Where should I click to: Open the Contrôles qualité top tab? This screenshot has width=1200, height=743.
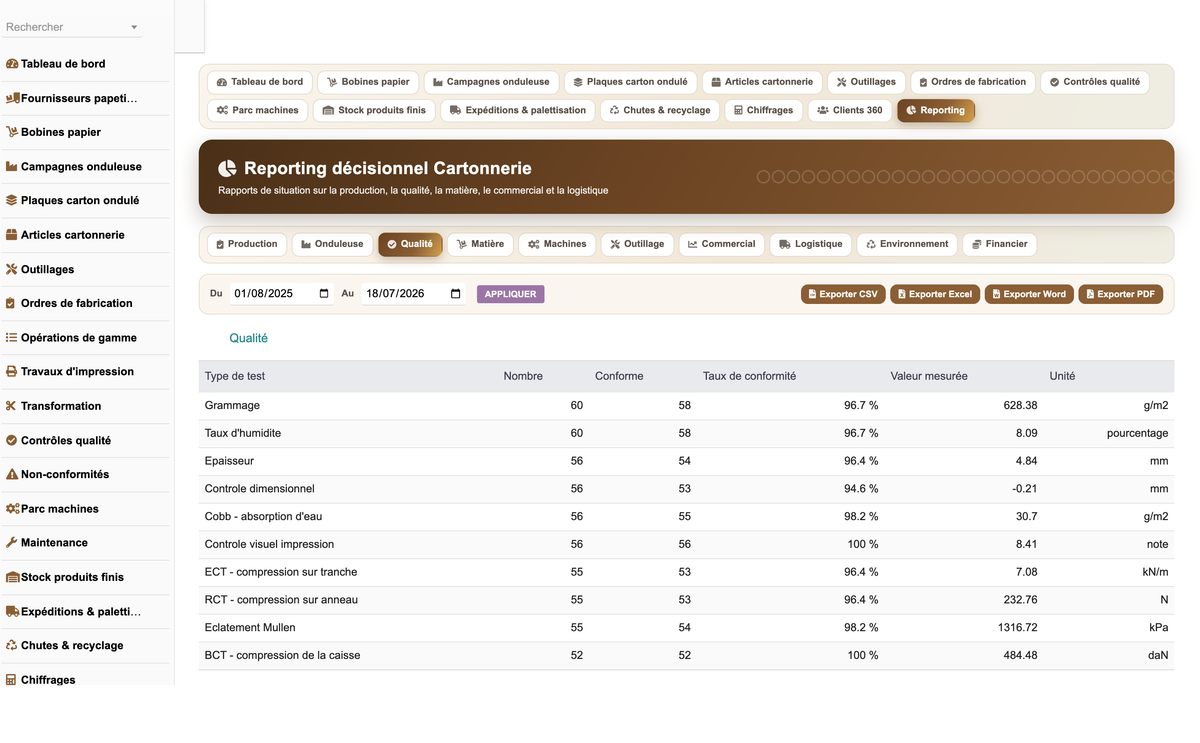point(1094,82)
